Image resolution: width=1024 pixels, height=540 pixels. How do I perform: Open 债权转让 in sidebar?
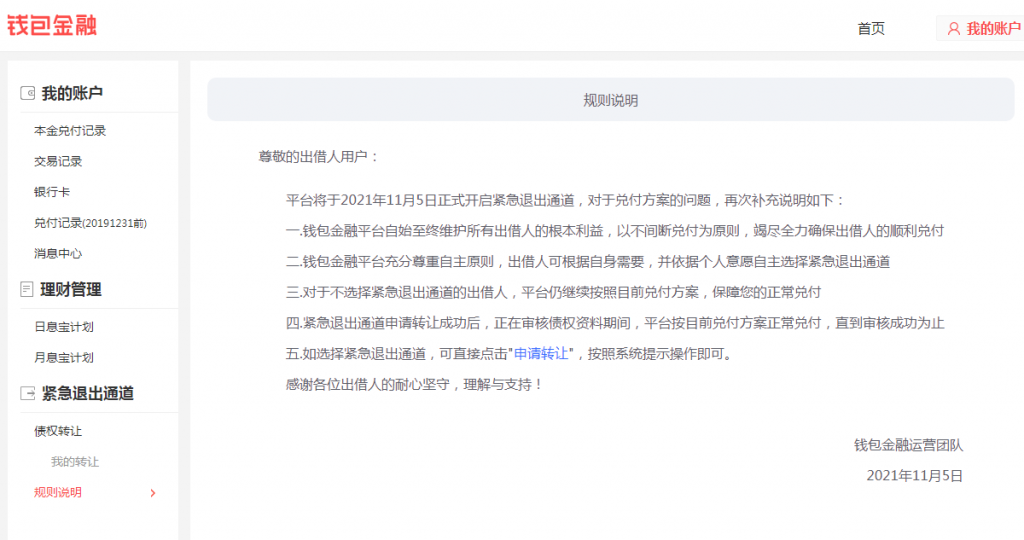tap(58, 431)
